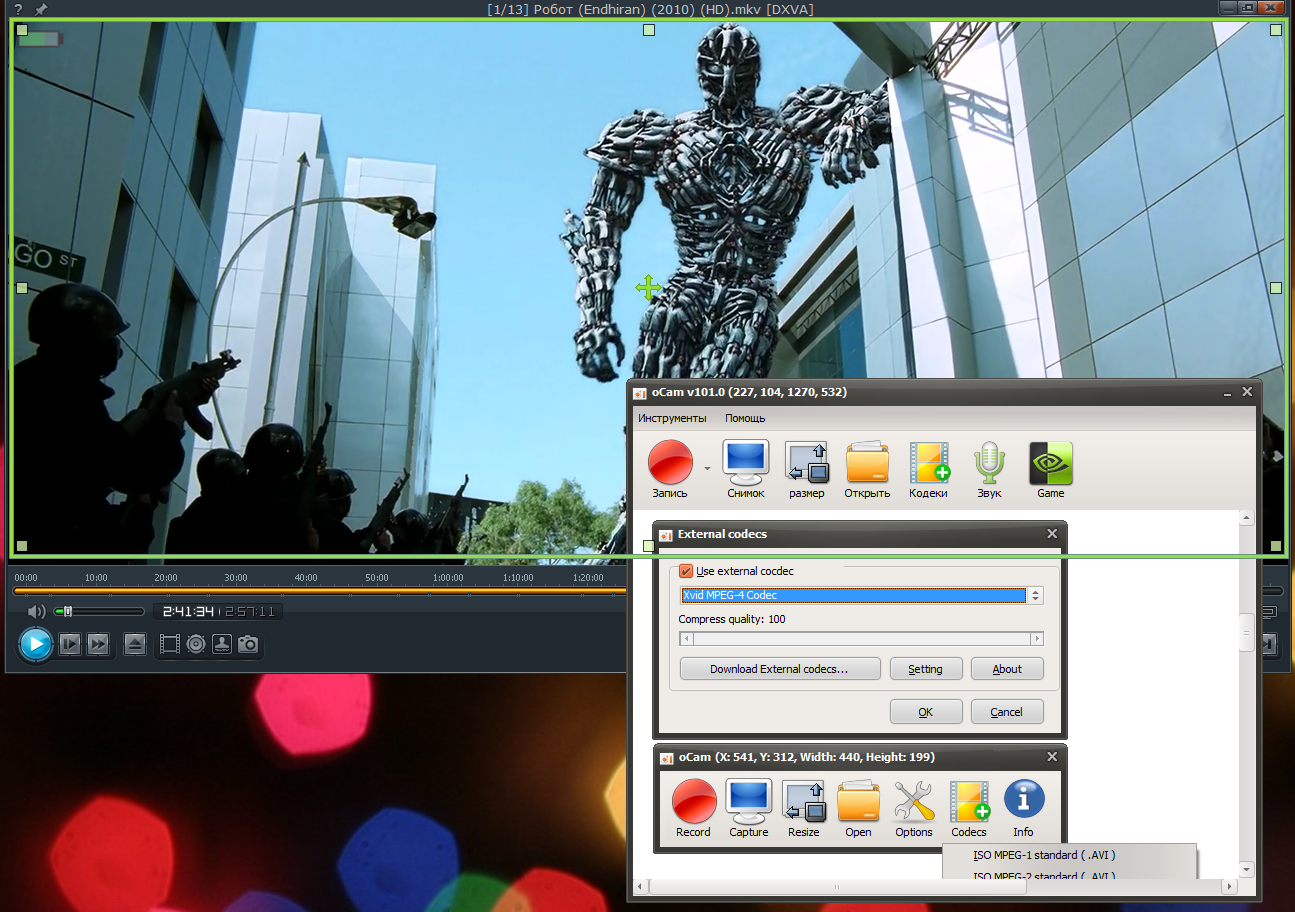
Task: Play the video in the media player
Action: (x=35, y=643)
